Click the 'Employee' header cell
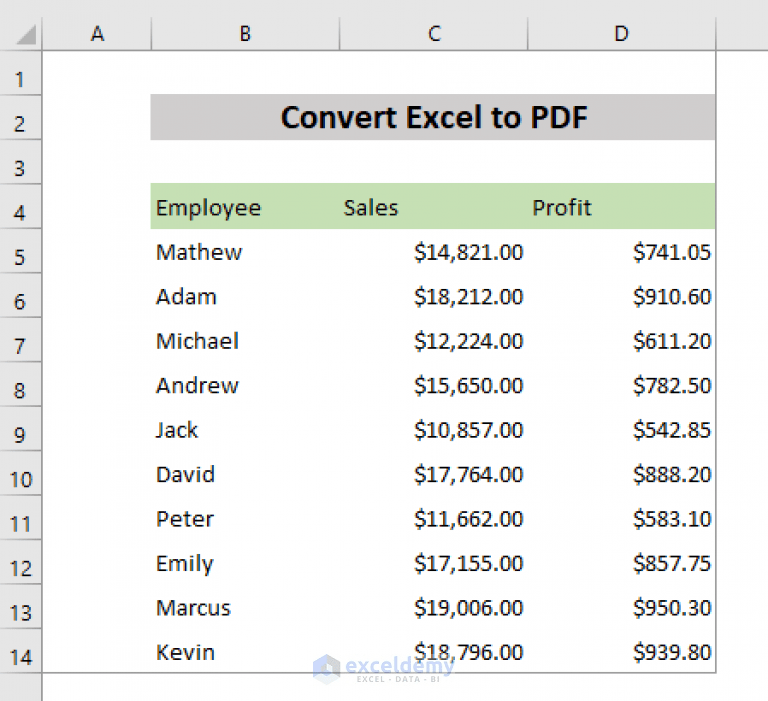Image resolution: width=768 pixels, height=701 pixels. pyautogui.click(x=245, y=206)
